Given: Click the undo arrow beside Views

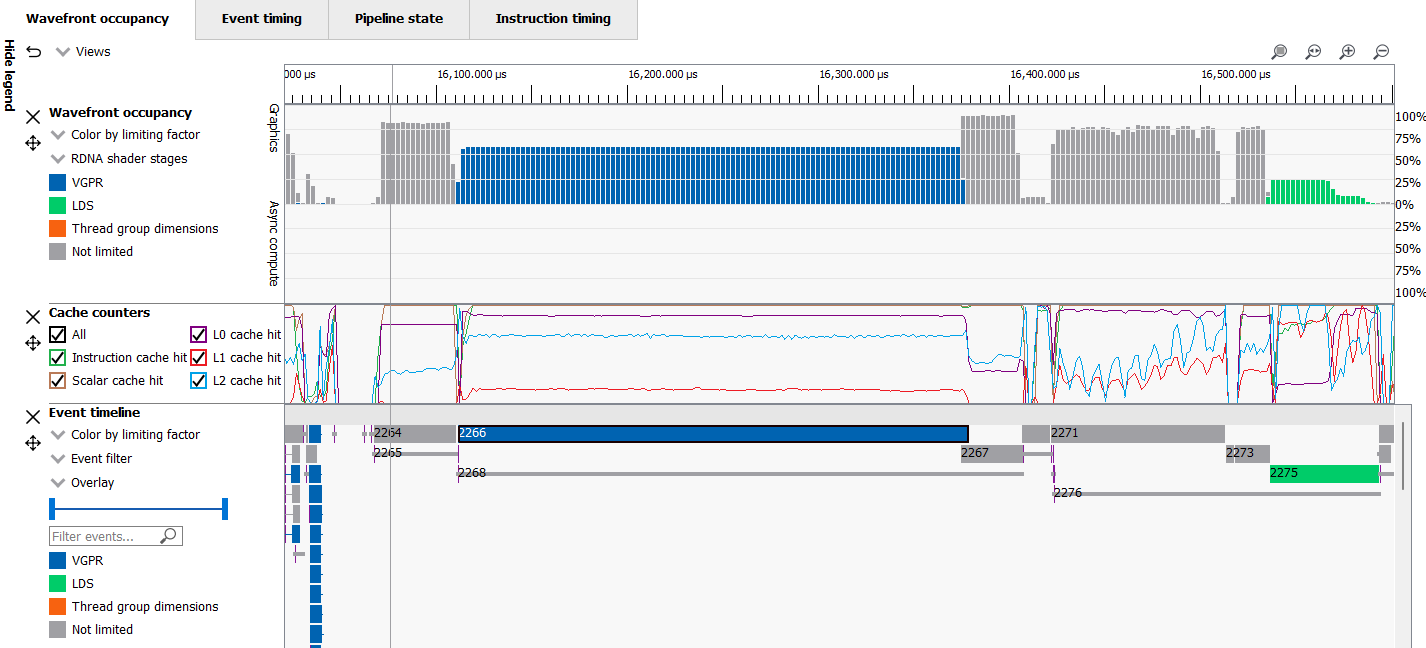Looking at the screenshot, I should pyautogui.click(x=34, y=52).
